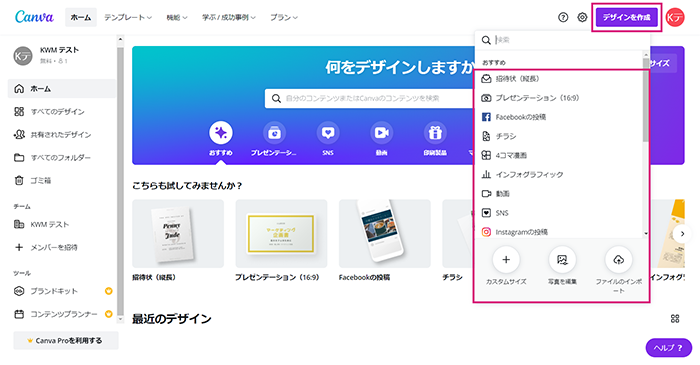Image resolution: width=700 pixels, height=365 pixels.
Task: Select the おすすめ category icon
Action: [221, 133]
